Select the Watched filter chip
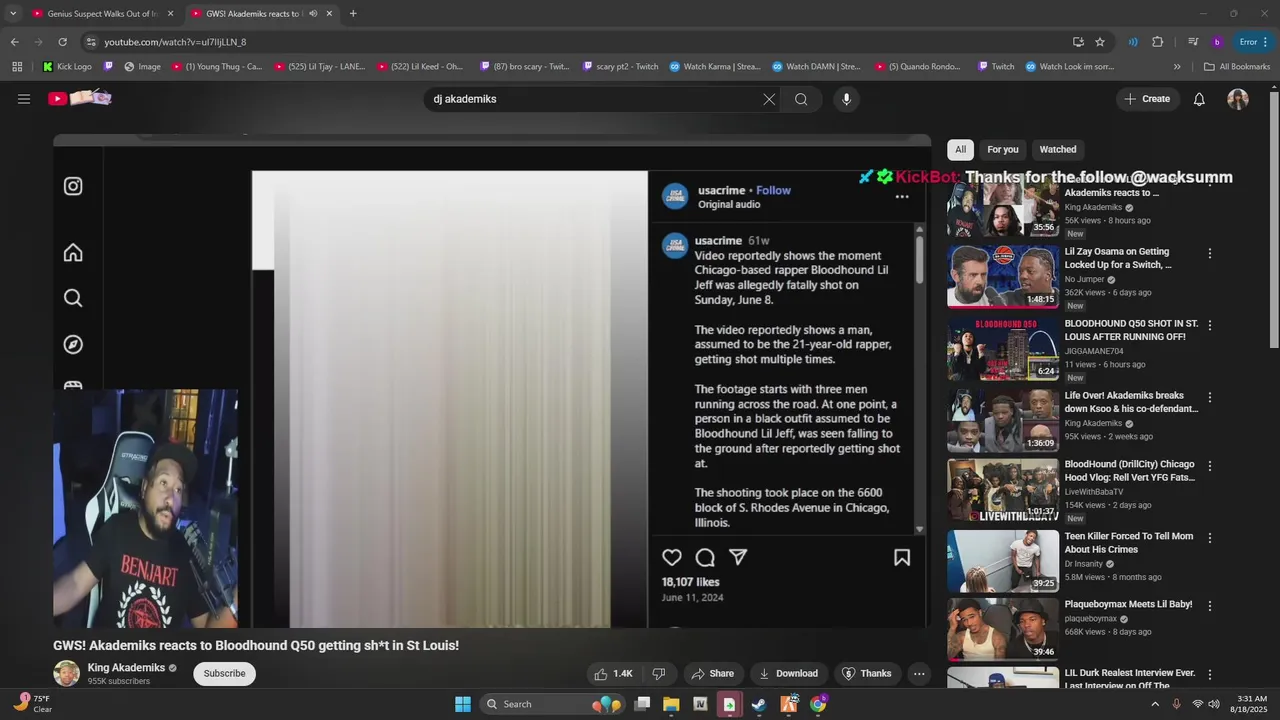The width and height of the screenshot is (1280, 720). [1058, 150]
